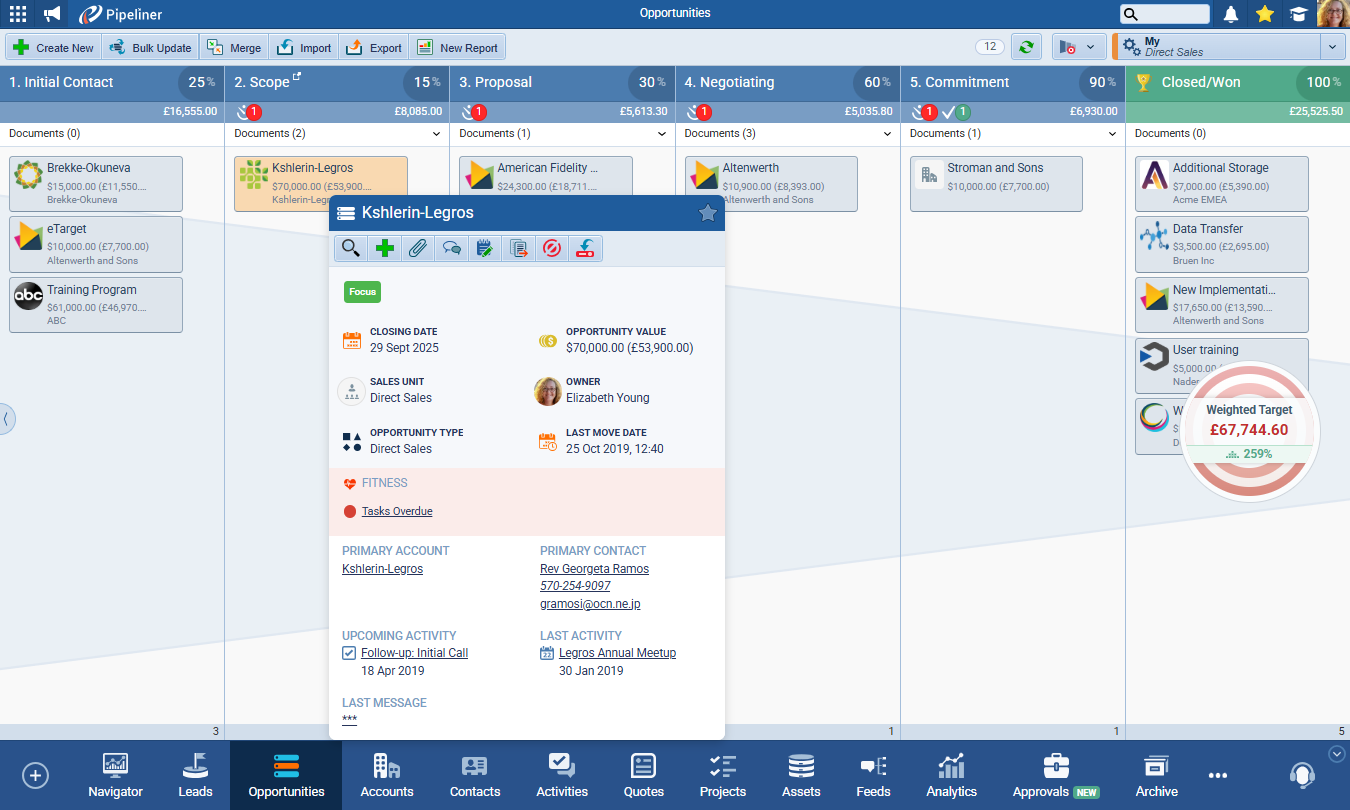Image resolution: width=1350 pixels, height=810 pixels.
Task: Open the notifications bell
Action: pyautogui.click(x=1231, y=14)
